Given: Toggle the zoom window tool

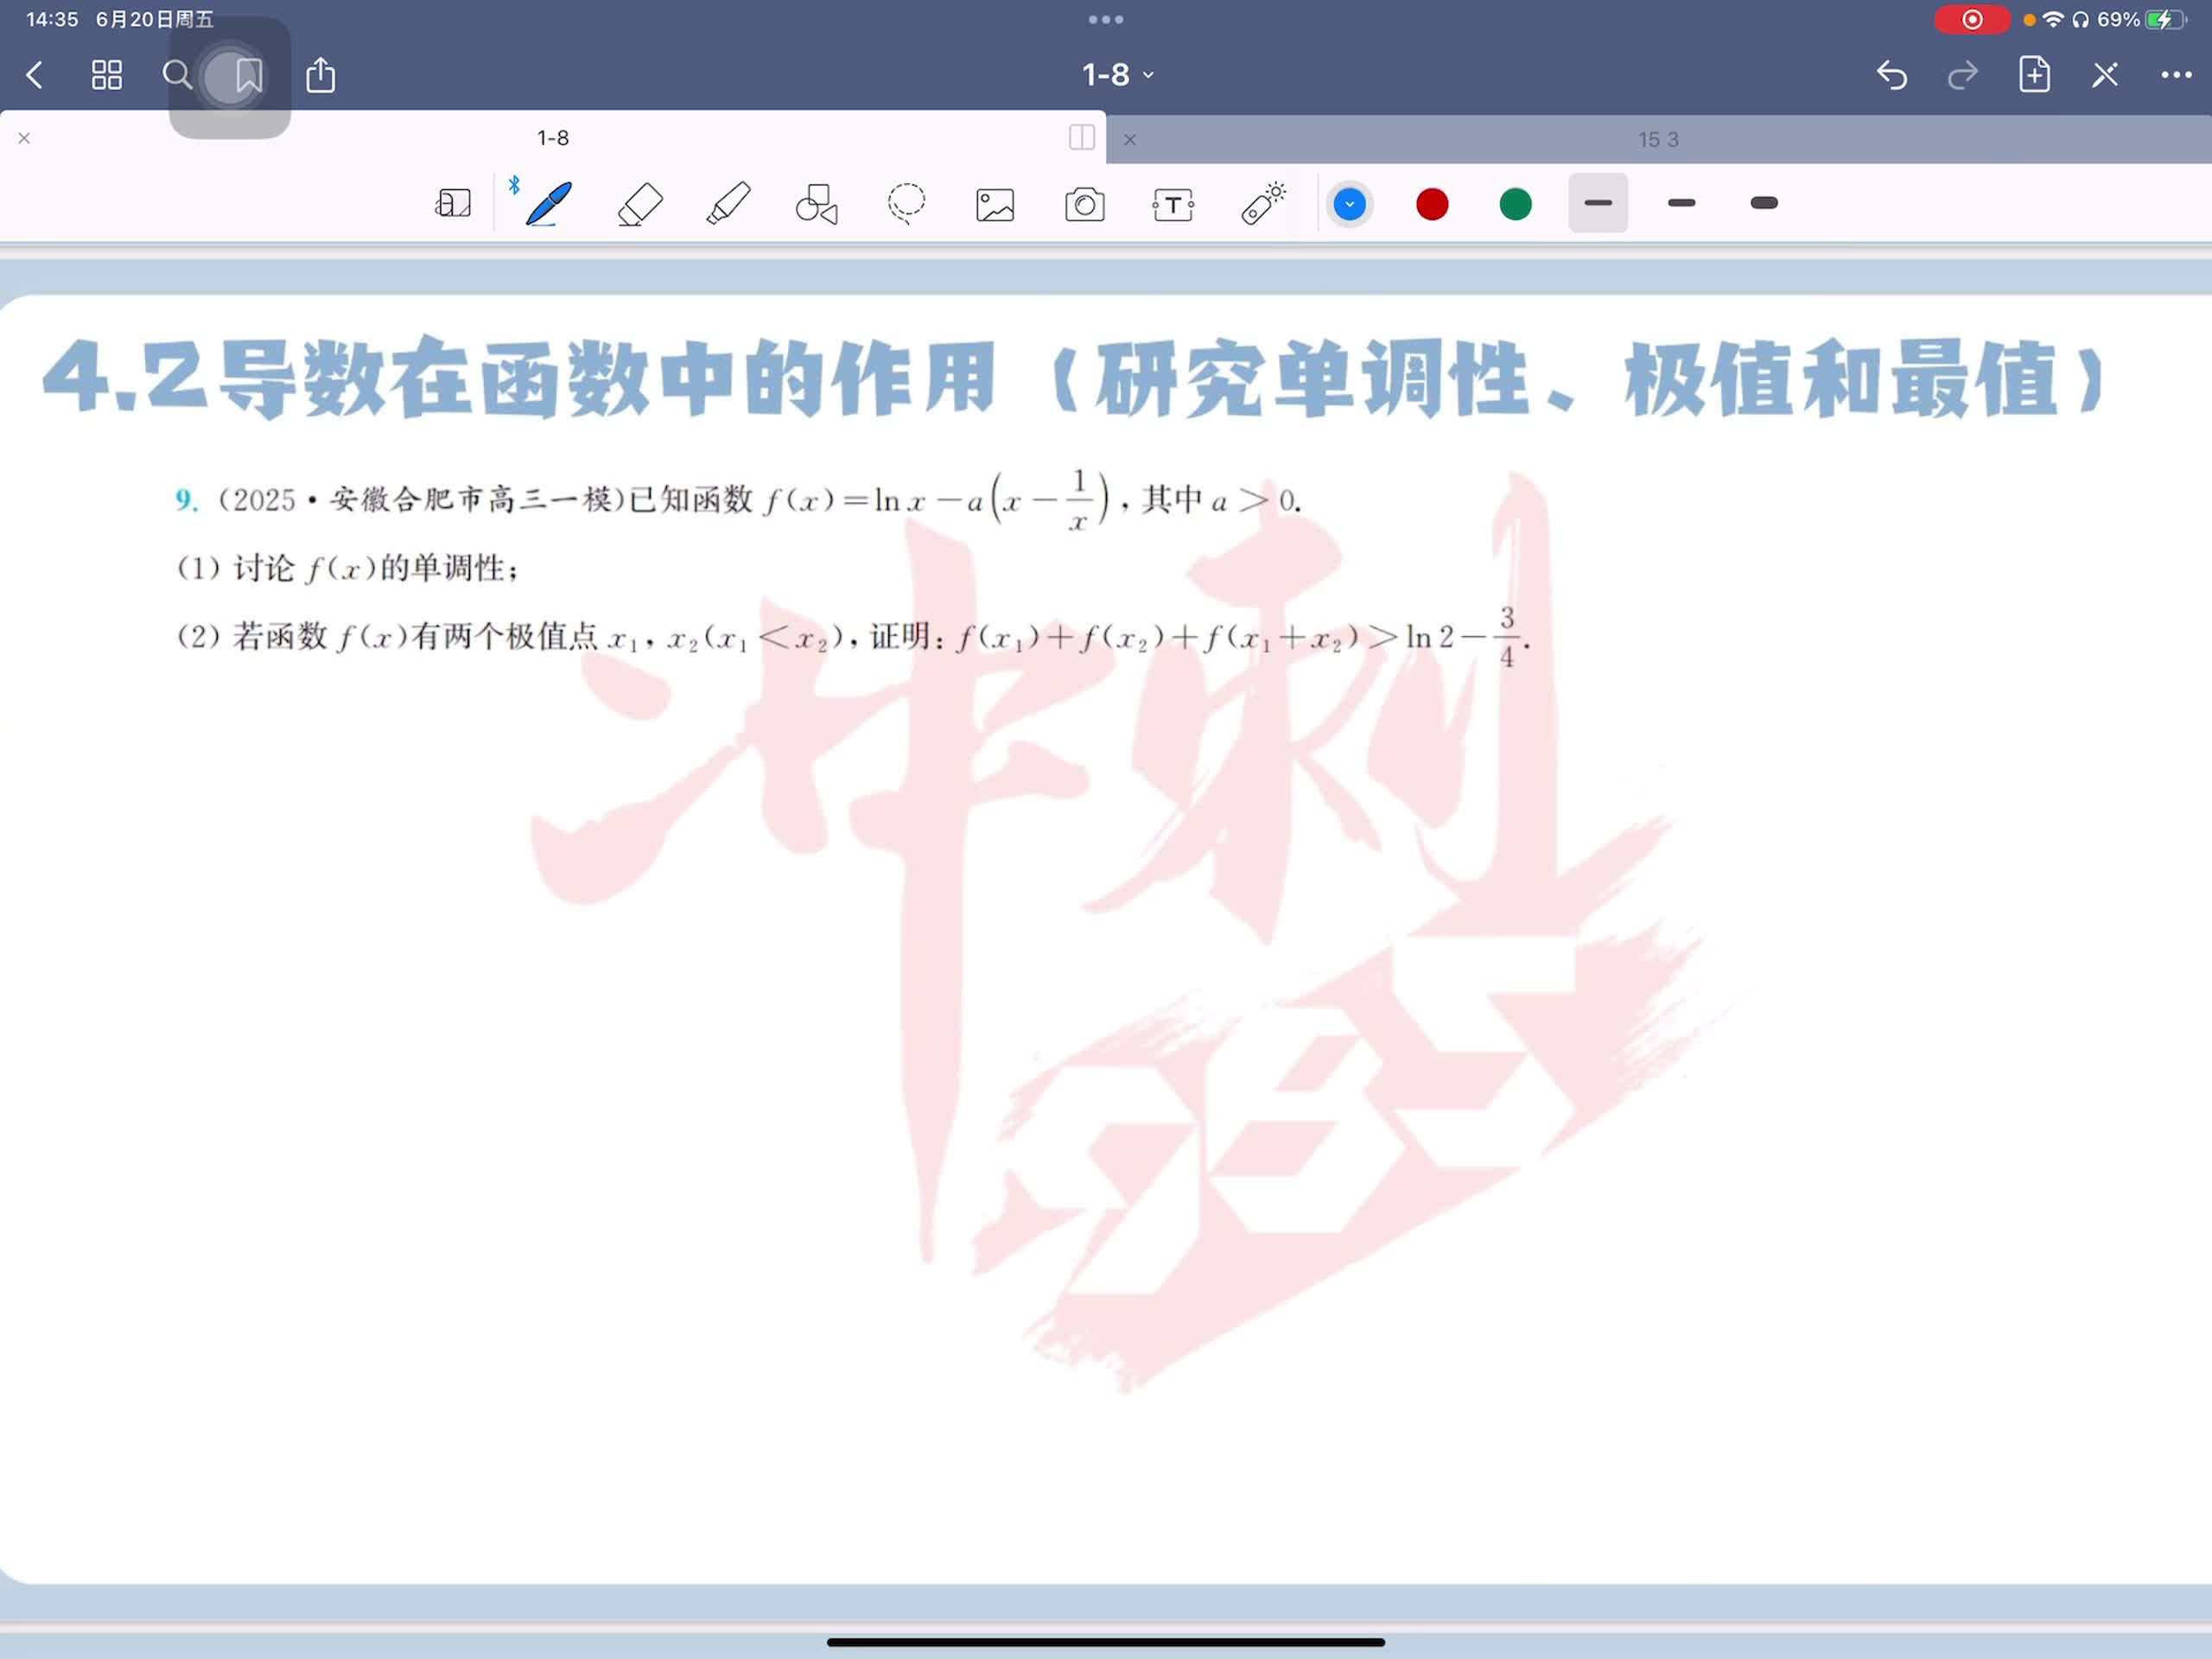Looking at the screenshot, I should coord(453,204).
